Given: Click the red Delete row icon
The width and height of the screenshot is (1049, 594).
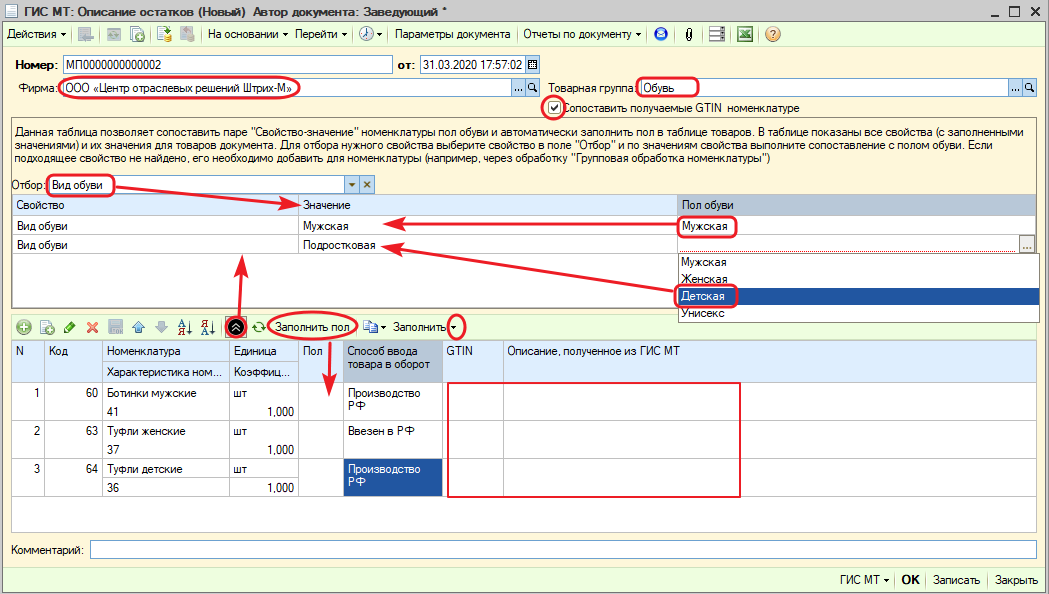Looking at the screenshot, I should 92,327.
